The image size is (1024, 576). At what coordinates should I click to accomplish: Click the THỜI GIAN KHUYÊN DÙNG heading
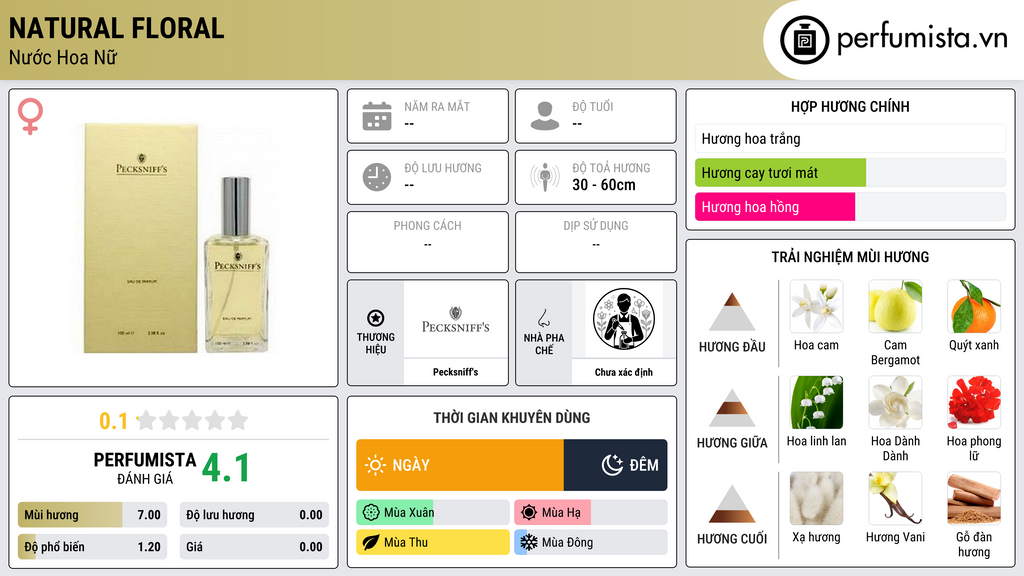512,417
